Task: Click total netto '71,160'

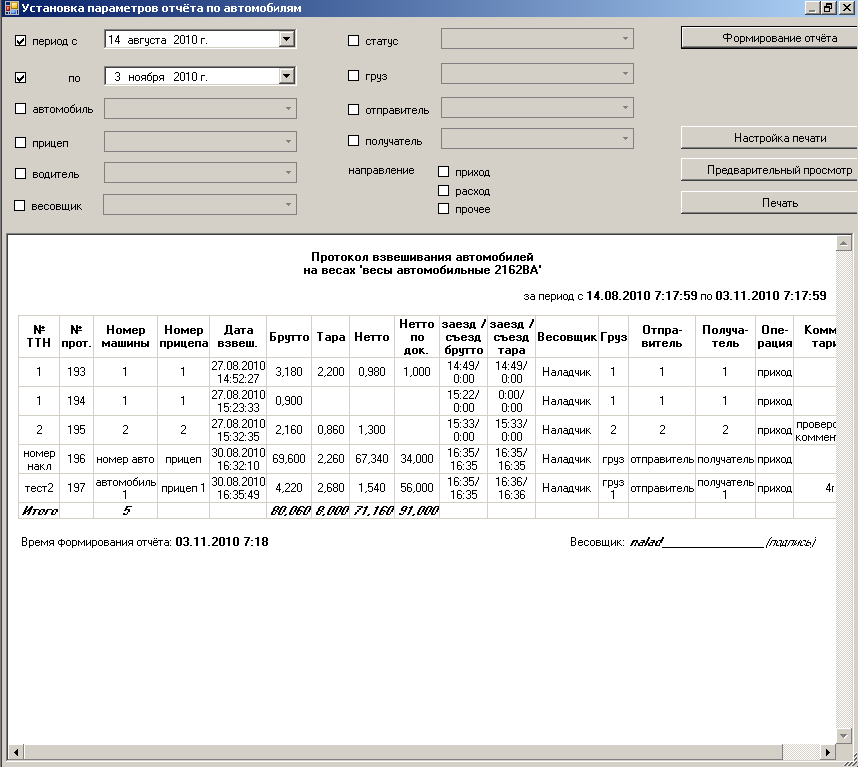Action: (x=372, y=511)
